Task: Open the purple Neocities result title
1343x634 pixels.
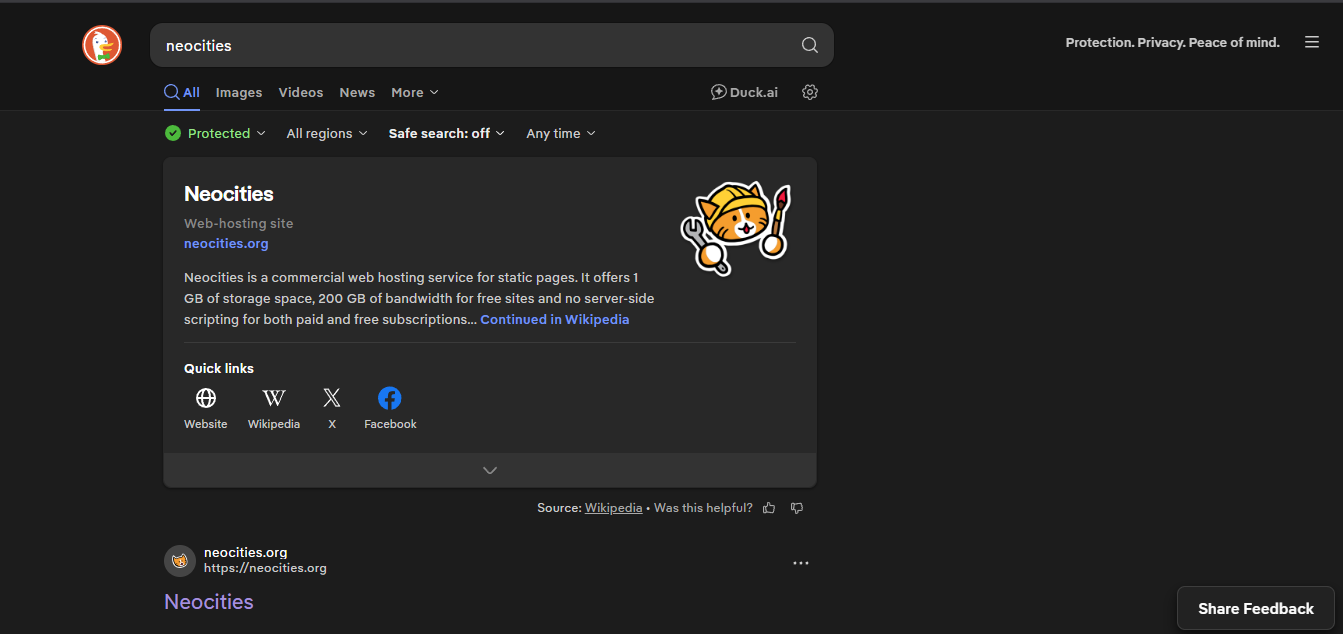Action: coord(209,602)
